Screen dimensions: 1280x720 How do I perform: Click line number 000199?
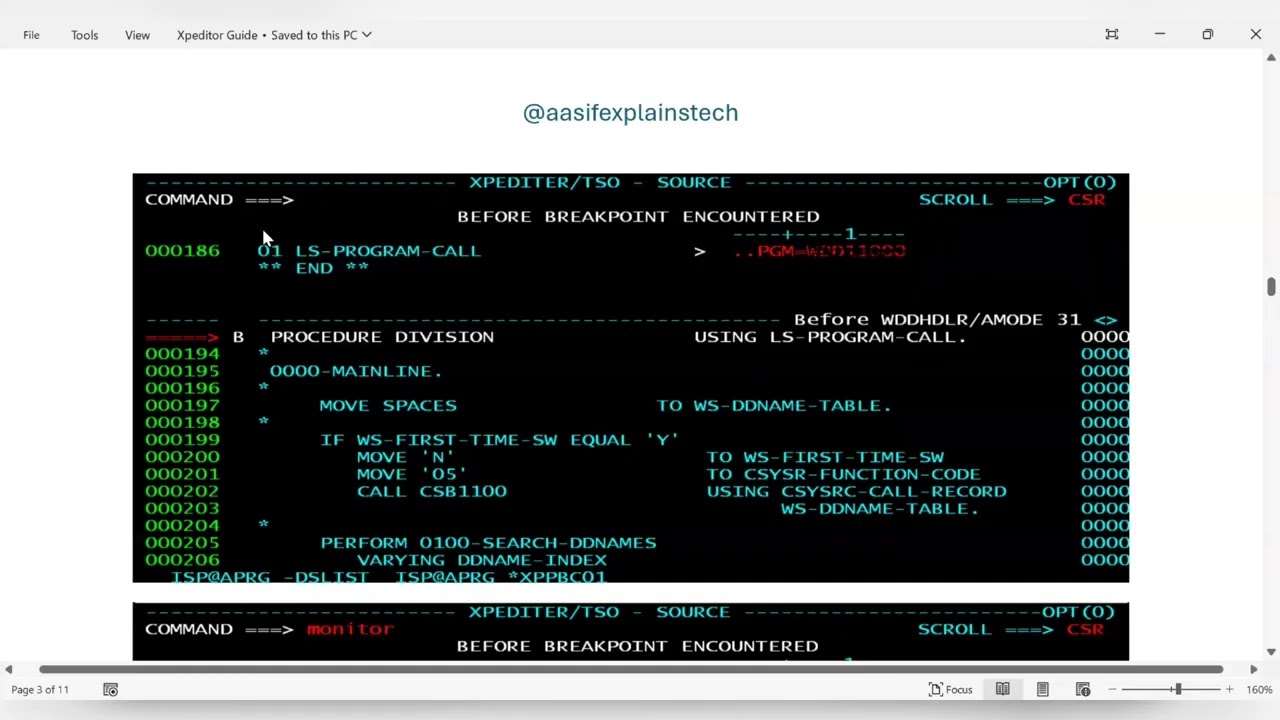pos(182,440)
